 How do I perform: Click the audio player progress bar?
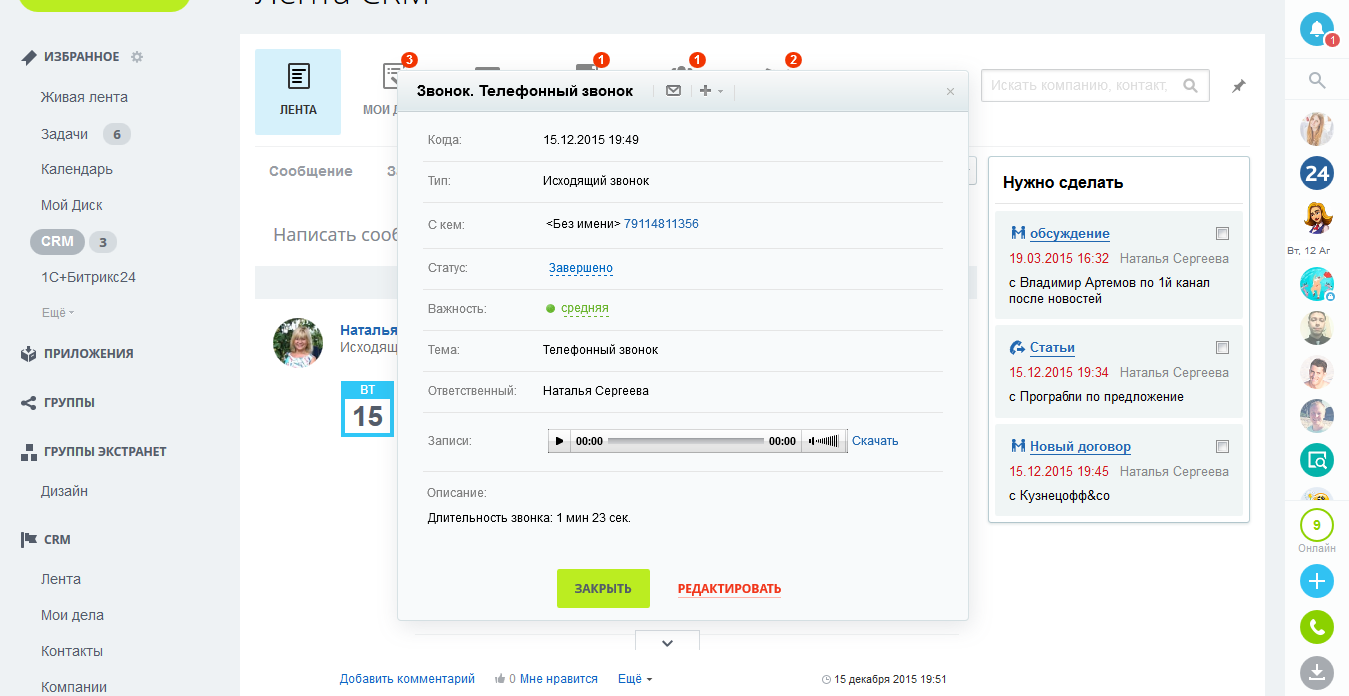[x=685, y=441]
